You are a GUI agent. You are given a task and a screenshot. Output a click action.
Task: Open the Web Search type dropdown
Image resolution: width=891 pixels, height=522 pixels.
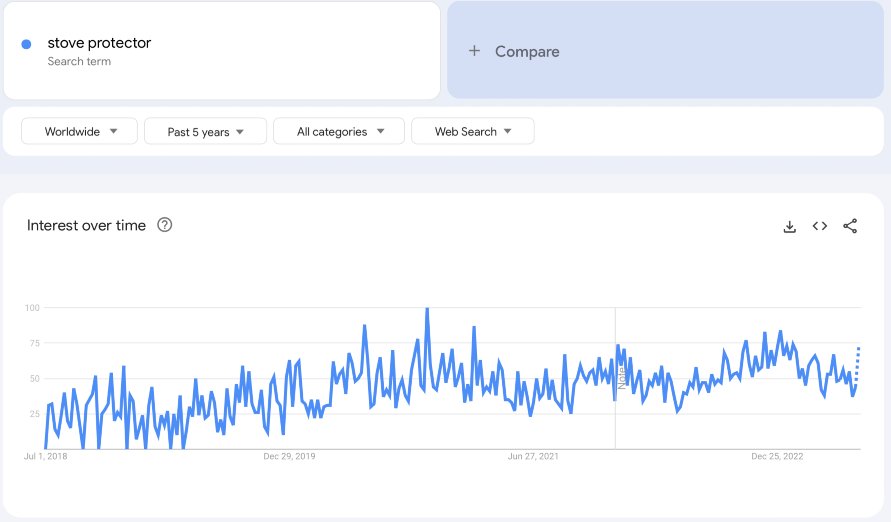473,131
